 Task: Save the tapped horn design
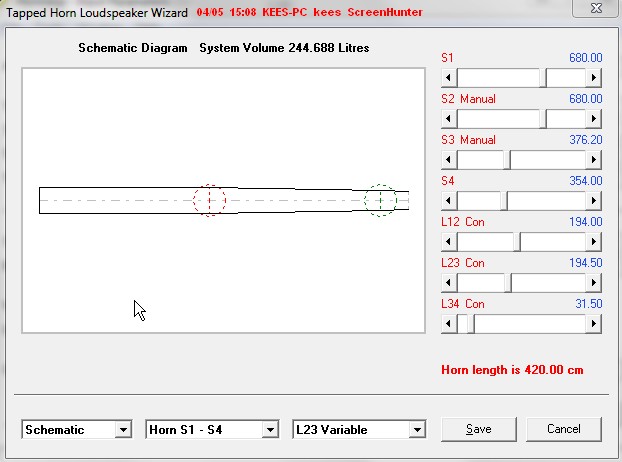point(479,429)
